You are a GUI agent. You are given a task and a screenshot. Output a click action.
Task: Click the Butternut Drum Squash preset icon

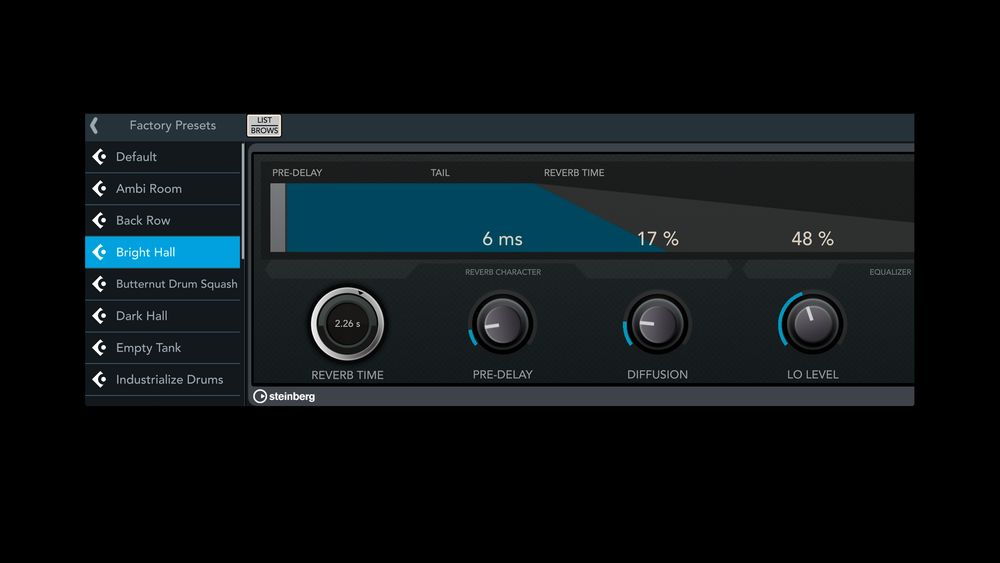(99, 284)
